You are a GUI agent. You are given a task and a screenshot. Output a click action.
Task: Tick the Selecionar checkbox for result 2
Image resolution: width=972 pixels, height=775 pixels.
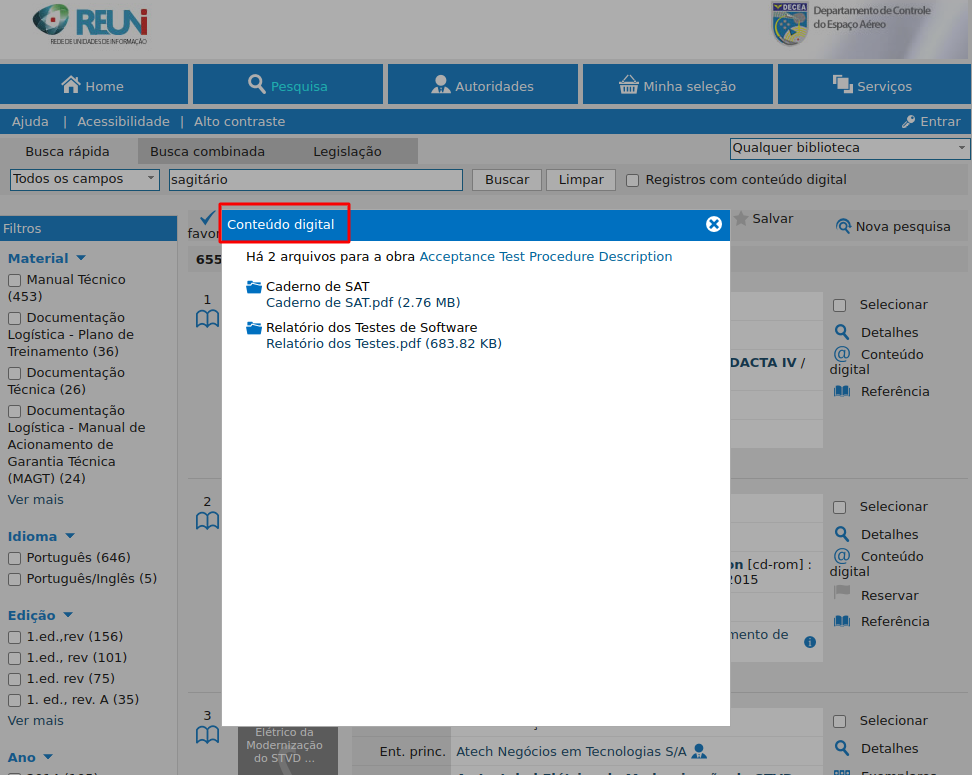pyautogui.click(x=839, y=507)
